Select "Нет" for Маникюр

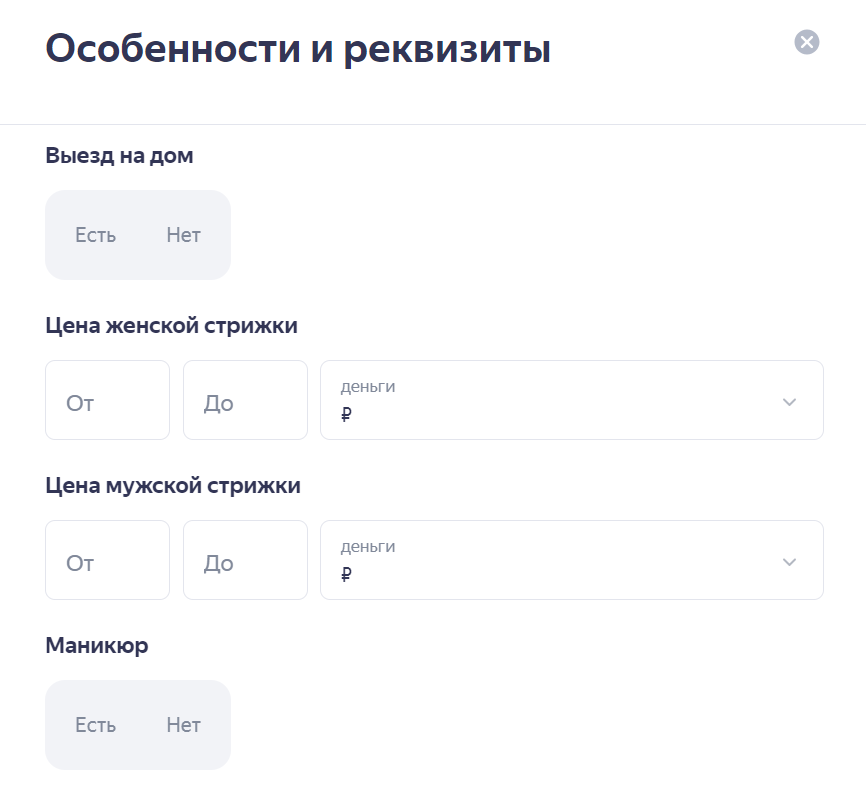click(183, 725)
